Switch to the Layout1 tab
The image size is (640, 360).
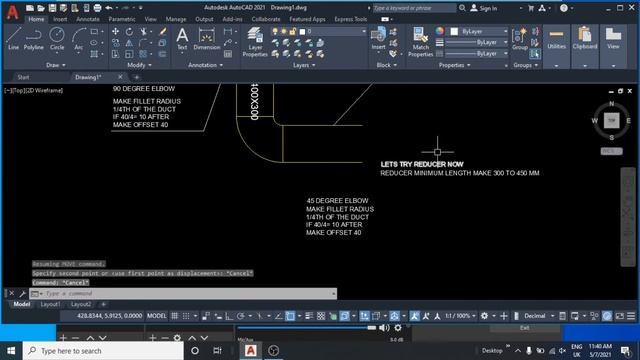[50, 304]
